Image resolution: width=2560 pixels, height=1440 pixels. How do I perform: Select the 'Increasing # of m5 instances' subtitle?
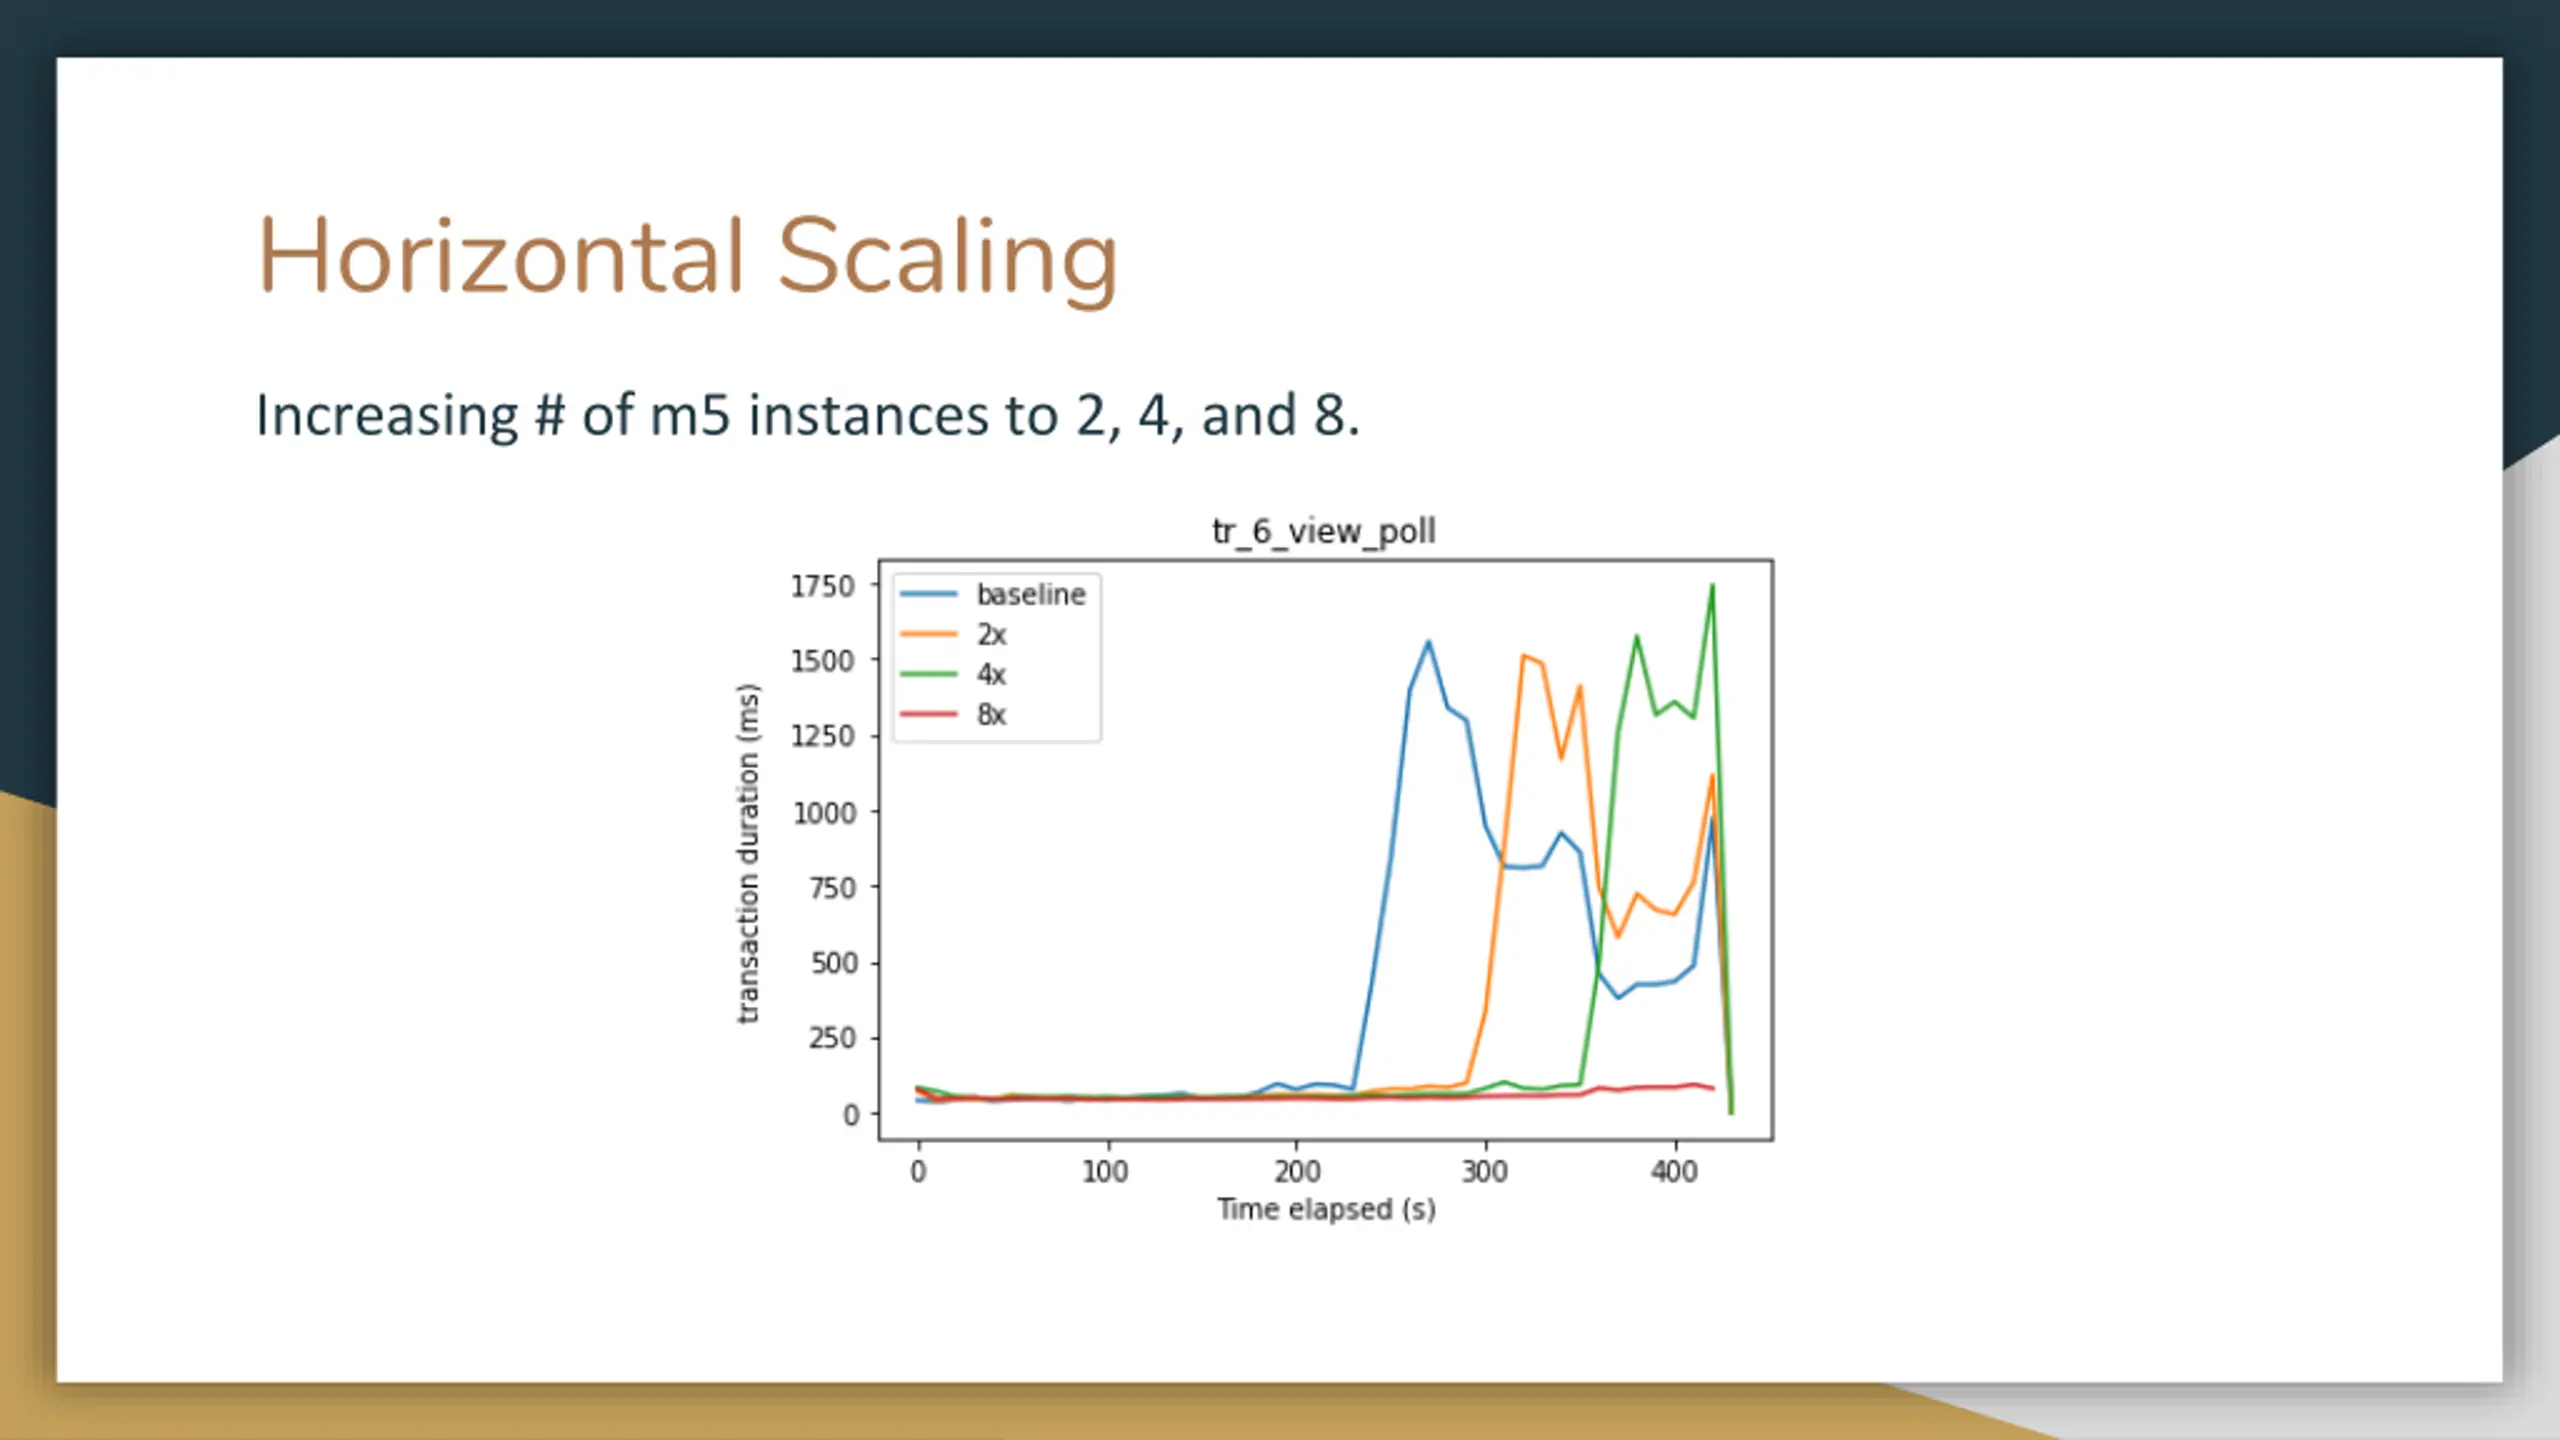click(807, 415)
